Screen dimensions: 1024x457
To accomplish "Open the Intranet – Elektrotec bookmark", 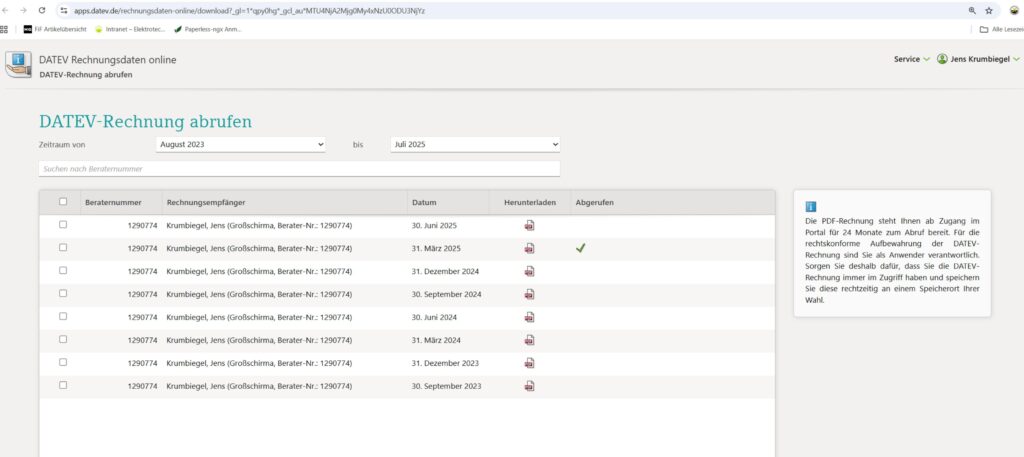I will coord(130,29).
